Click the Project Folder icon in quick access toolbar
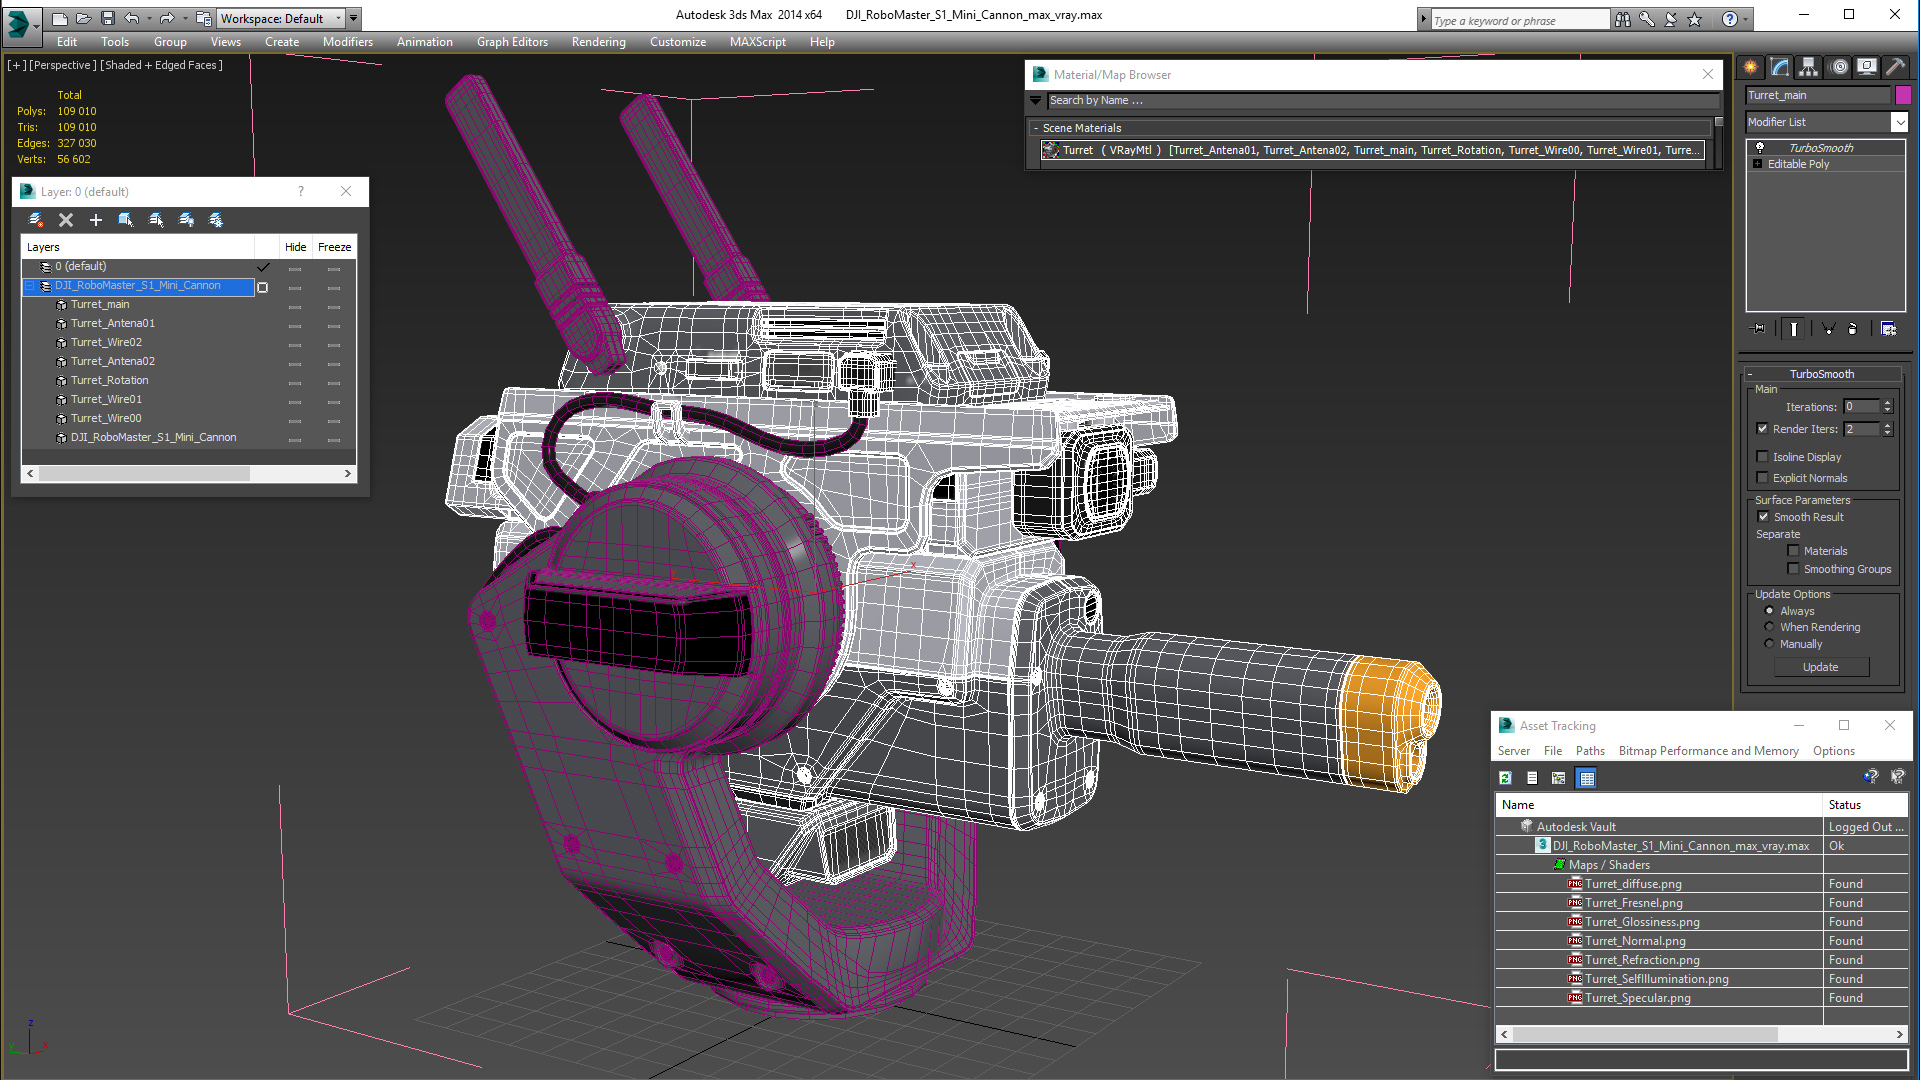Image resolution: width=1920 pixels, height=1080 pixels. click(x=204, y=18)
